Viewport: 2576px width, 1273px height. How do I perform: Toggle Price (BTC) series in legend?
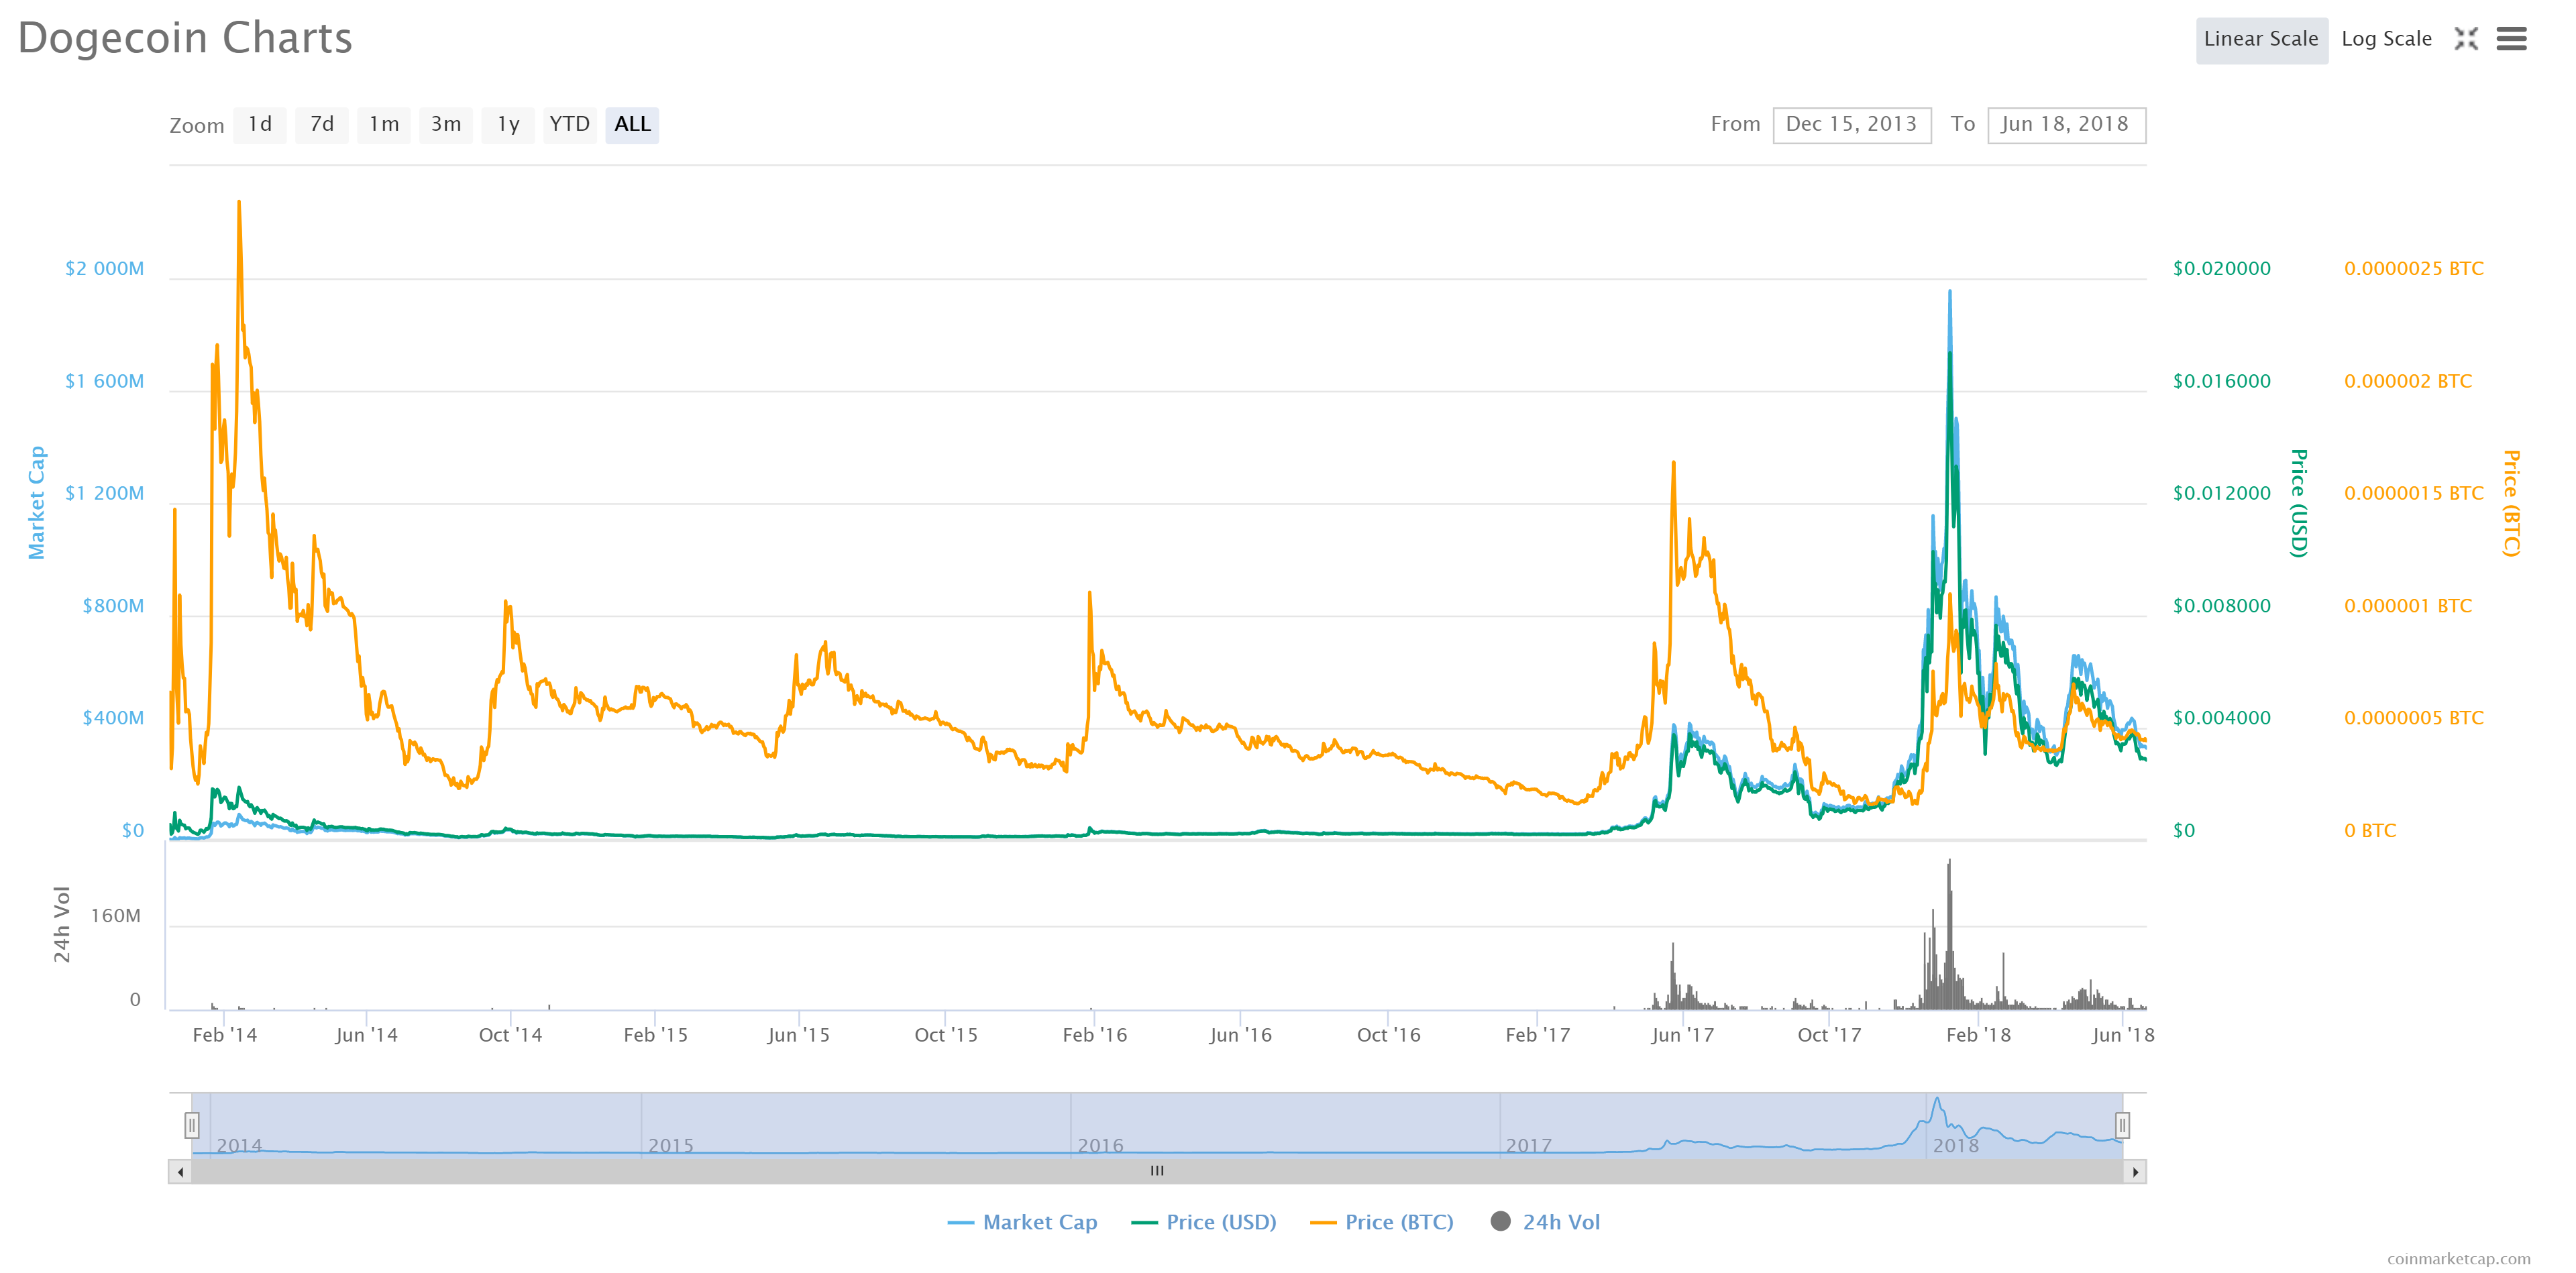pyautogui.click(x=1382, y=1222)
